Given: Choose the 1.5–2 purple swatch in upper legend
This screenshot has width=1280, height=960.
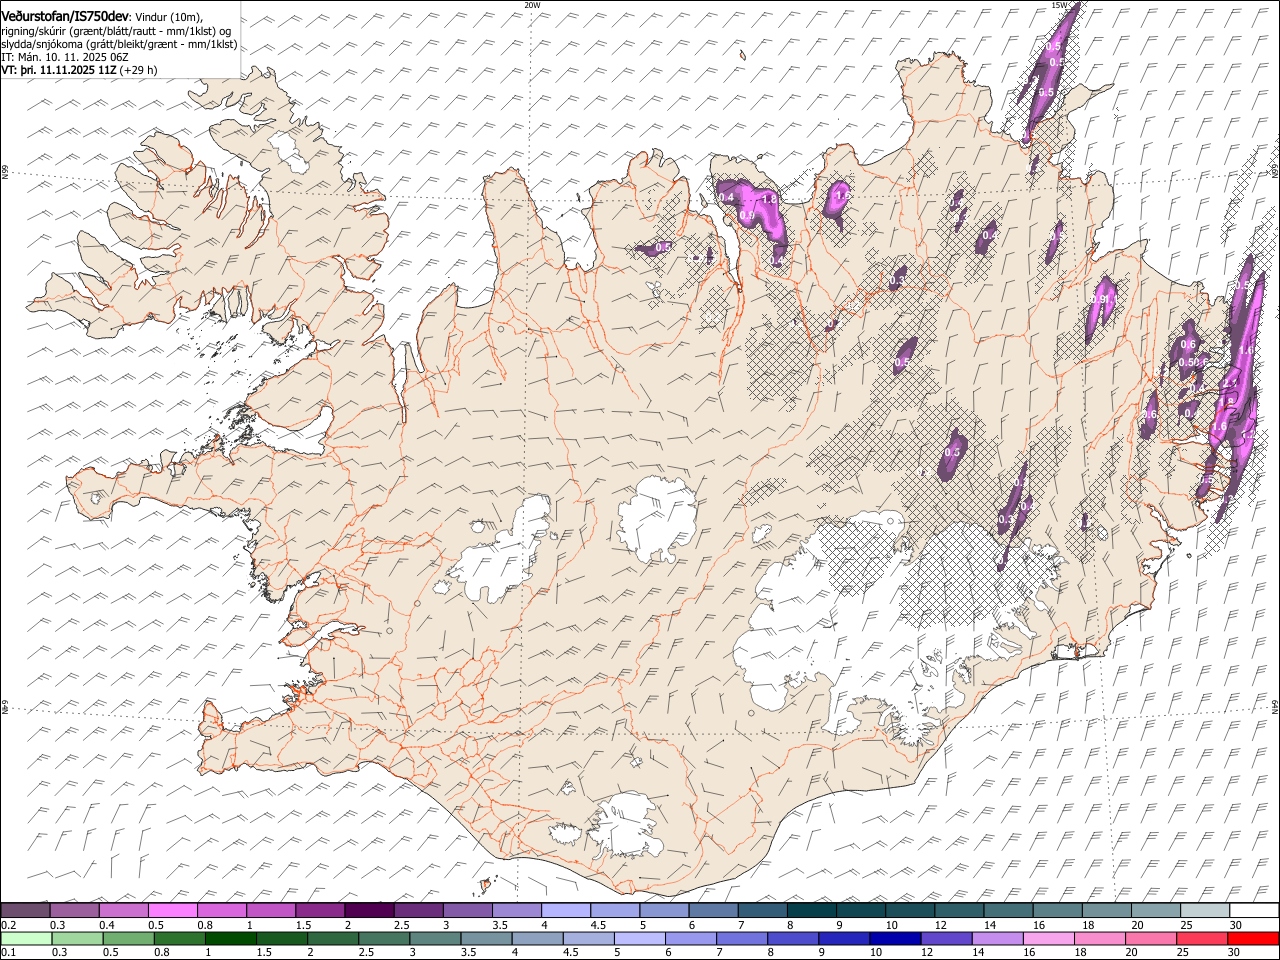Looking at the screenshot, I should click(320, 910).
